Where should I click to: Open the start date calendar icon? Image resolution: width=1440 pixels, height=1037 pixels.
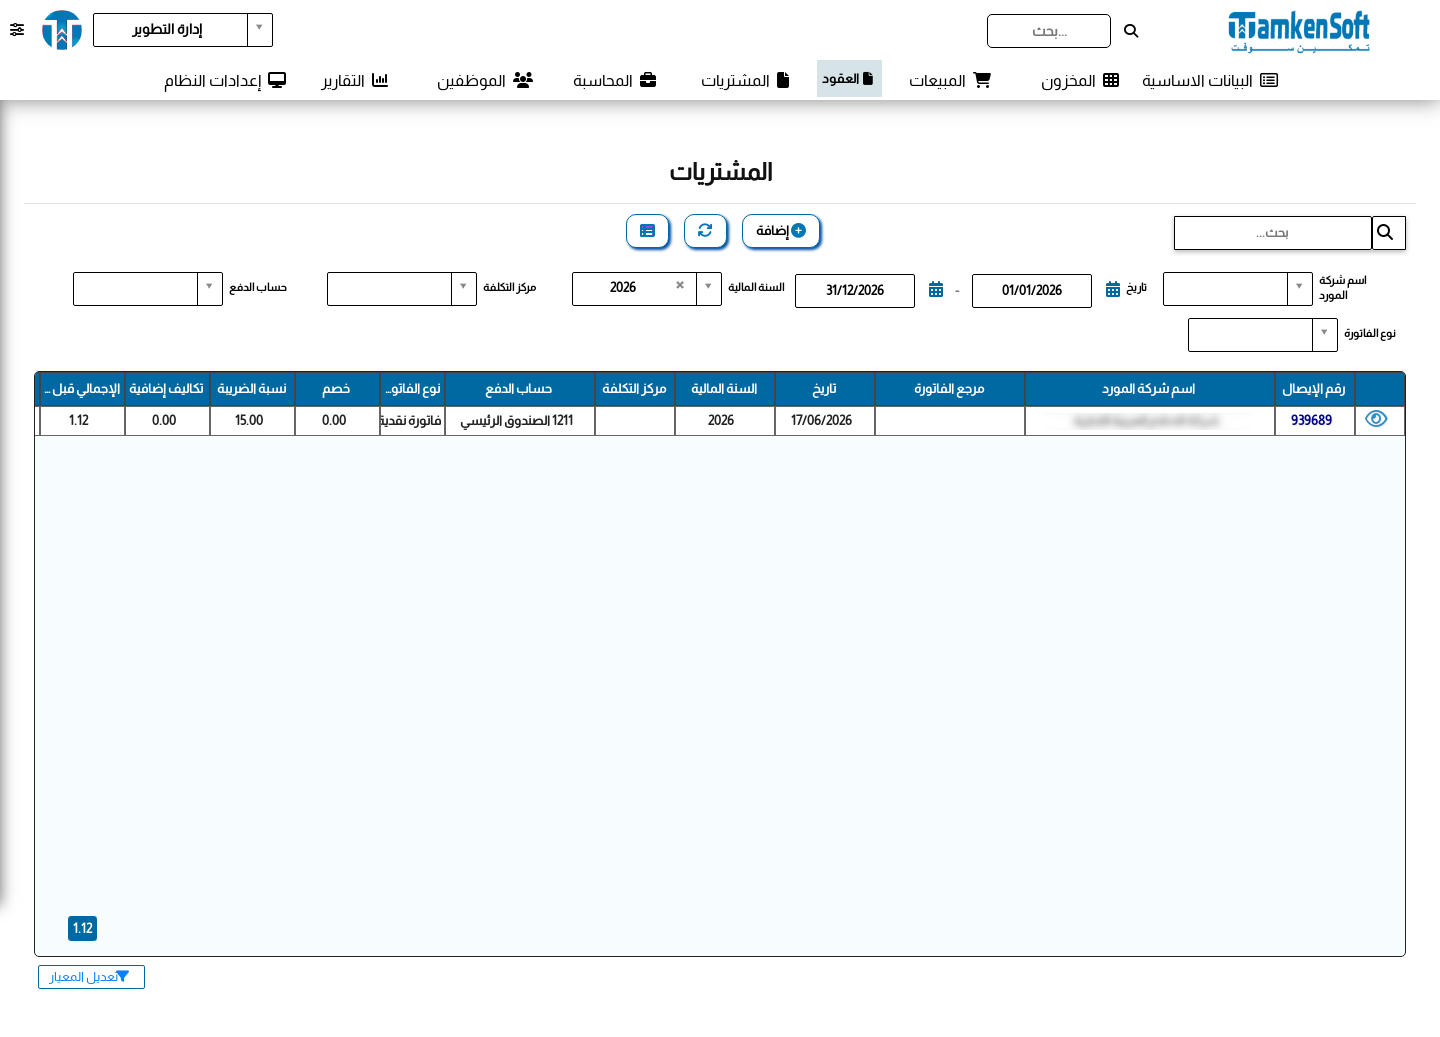[1113, 290]
